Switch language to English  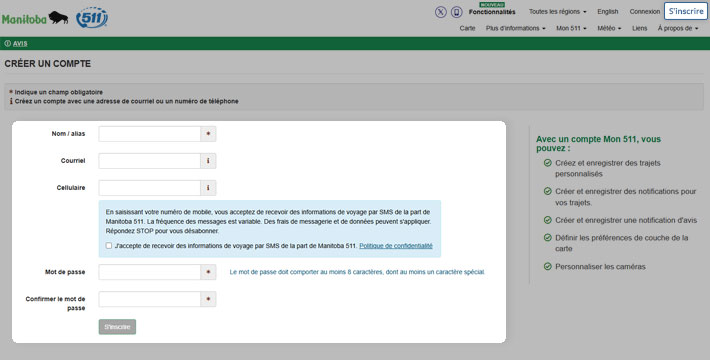click(607, 12)
